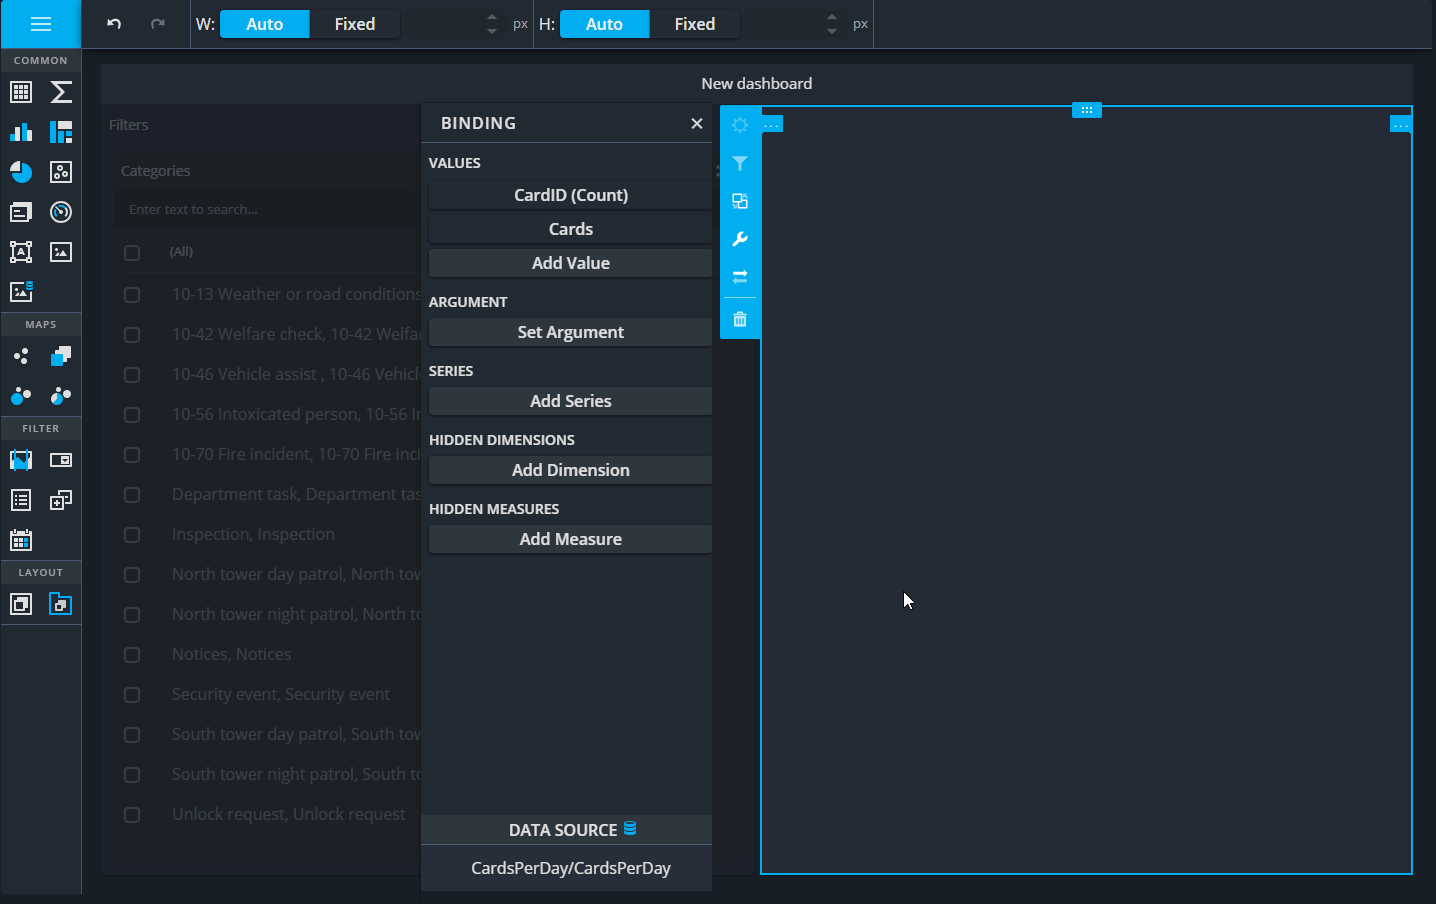Screen dimensions: 1436x904
Task: Open the CardsPerDay/CardsPerDay data source
Action: pyautogui.click(x=570, y=868)
